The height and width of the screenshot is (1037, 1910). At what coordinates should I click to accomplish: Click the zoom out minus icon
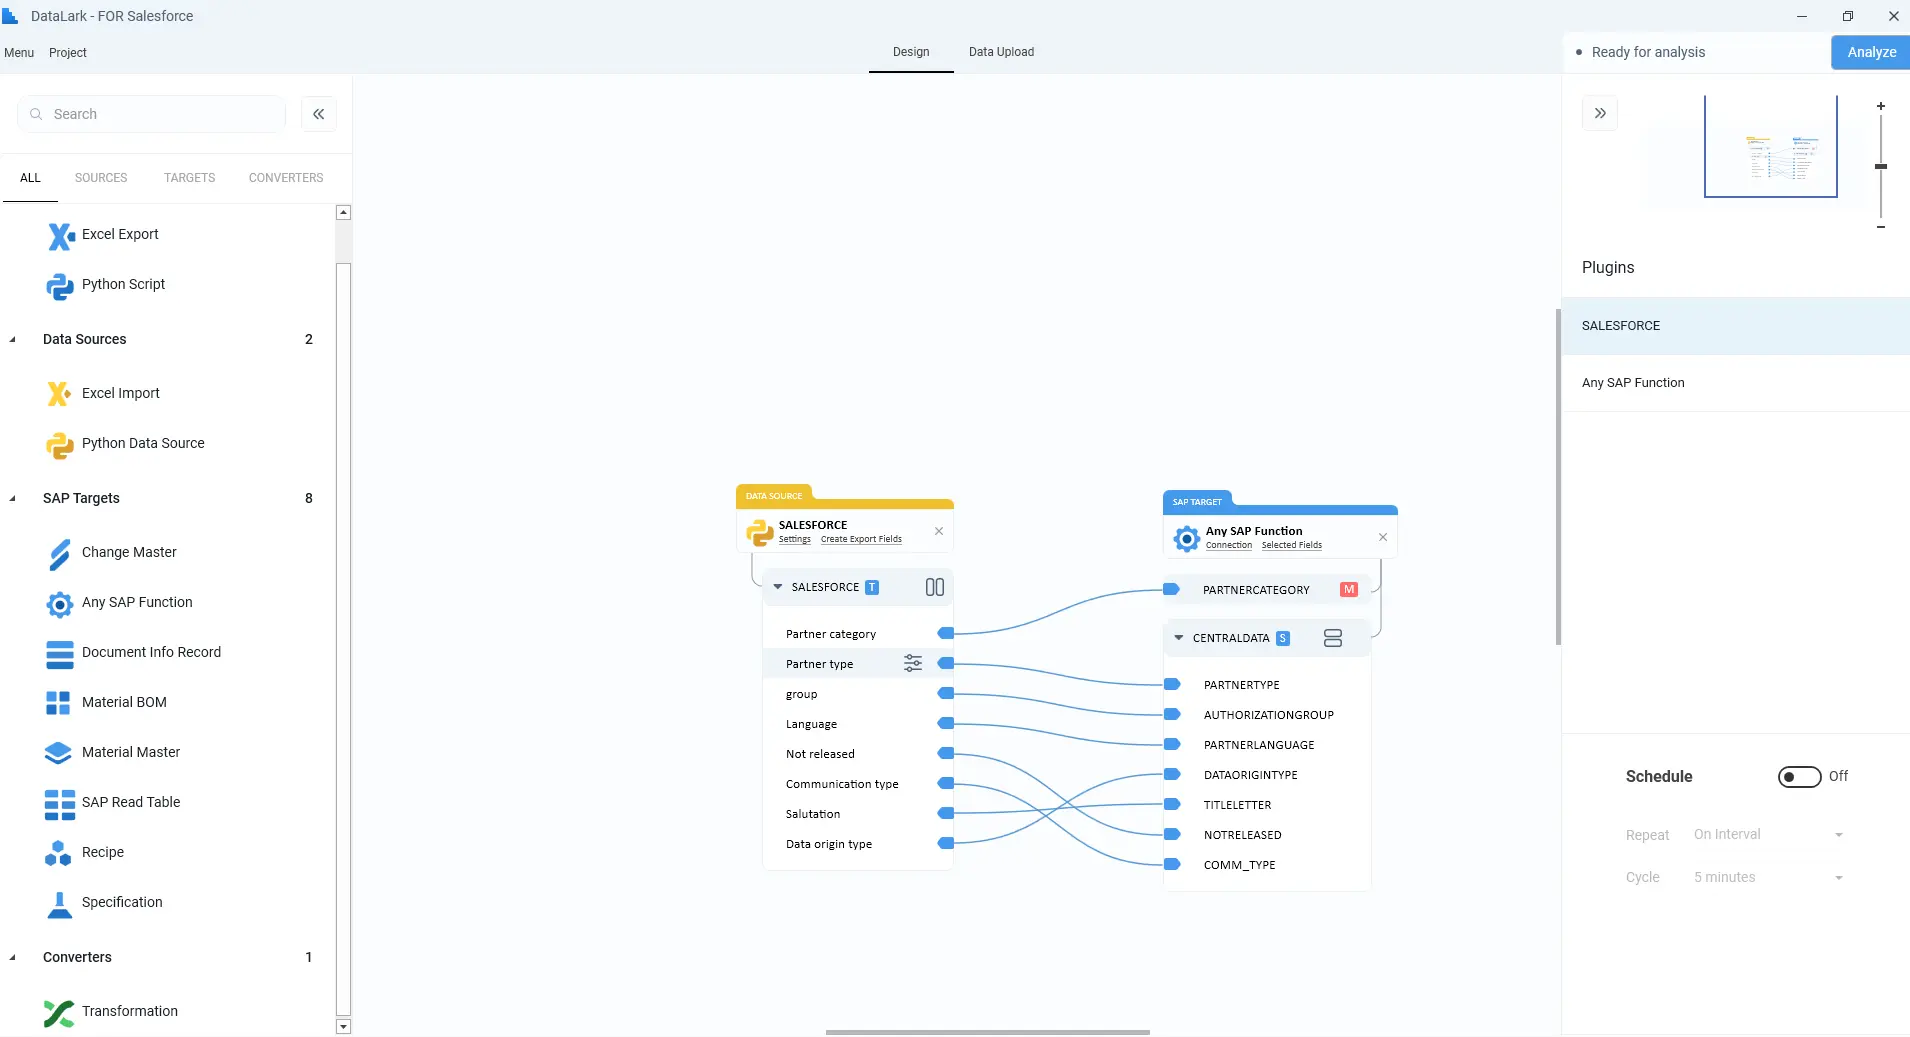tap(1881, 227)
